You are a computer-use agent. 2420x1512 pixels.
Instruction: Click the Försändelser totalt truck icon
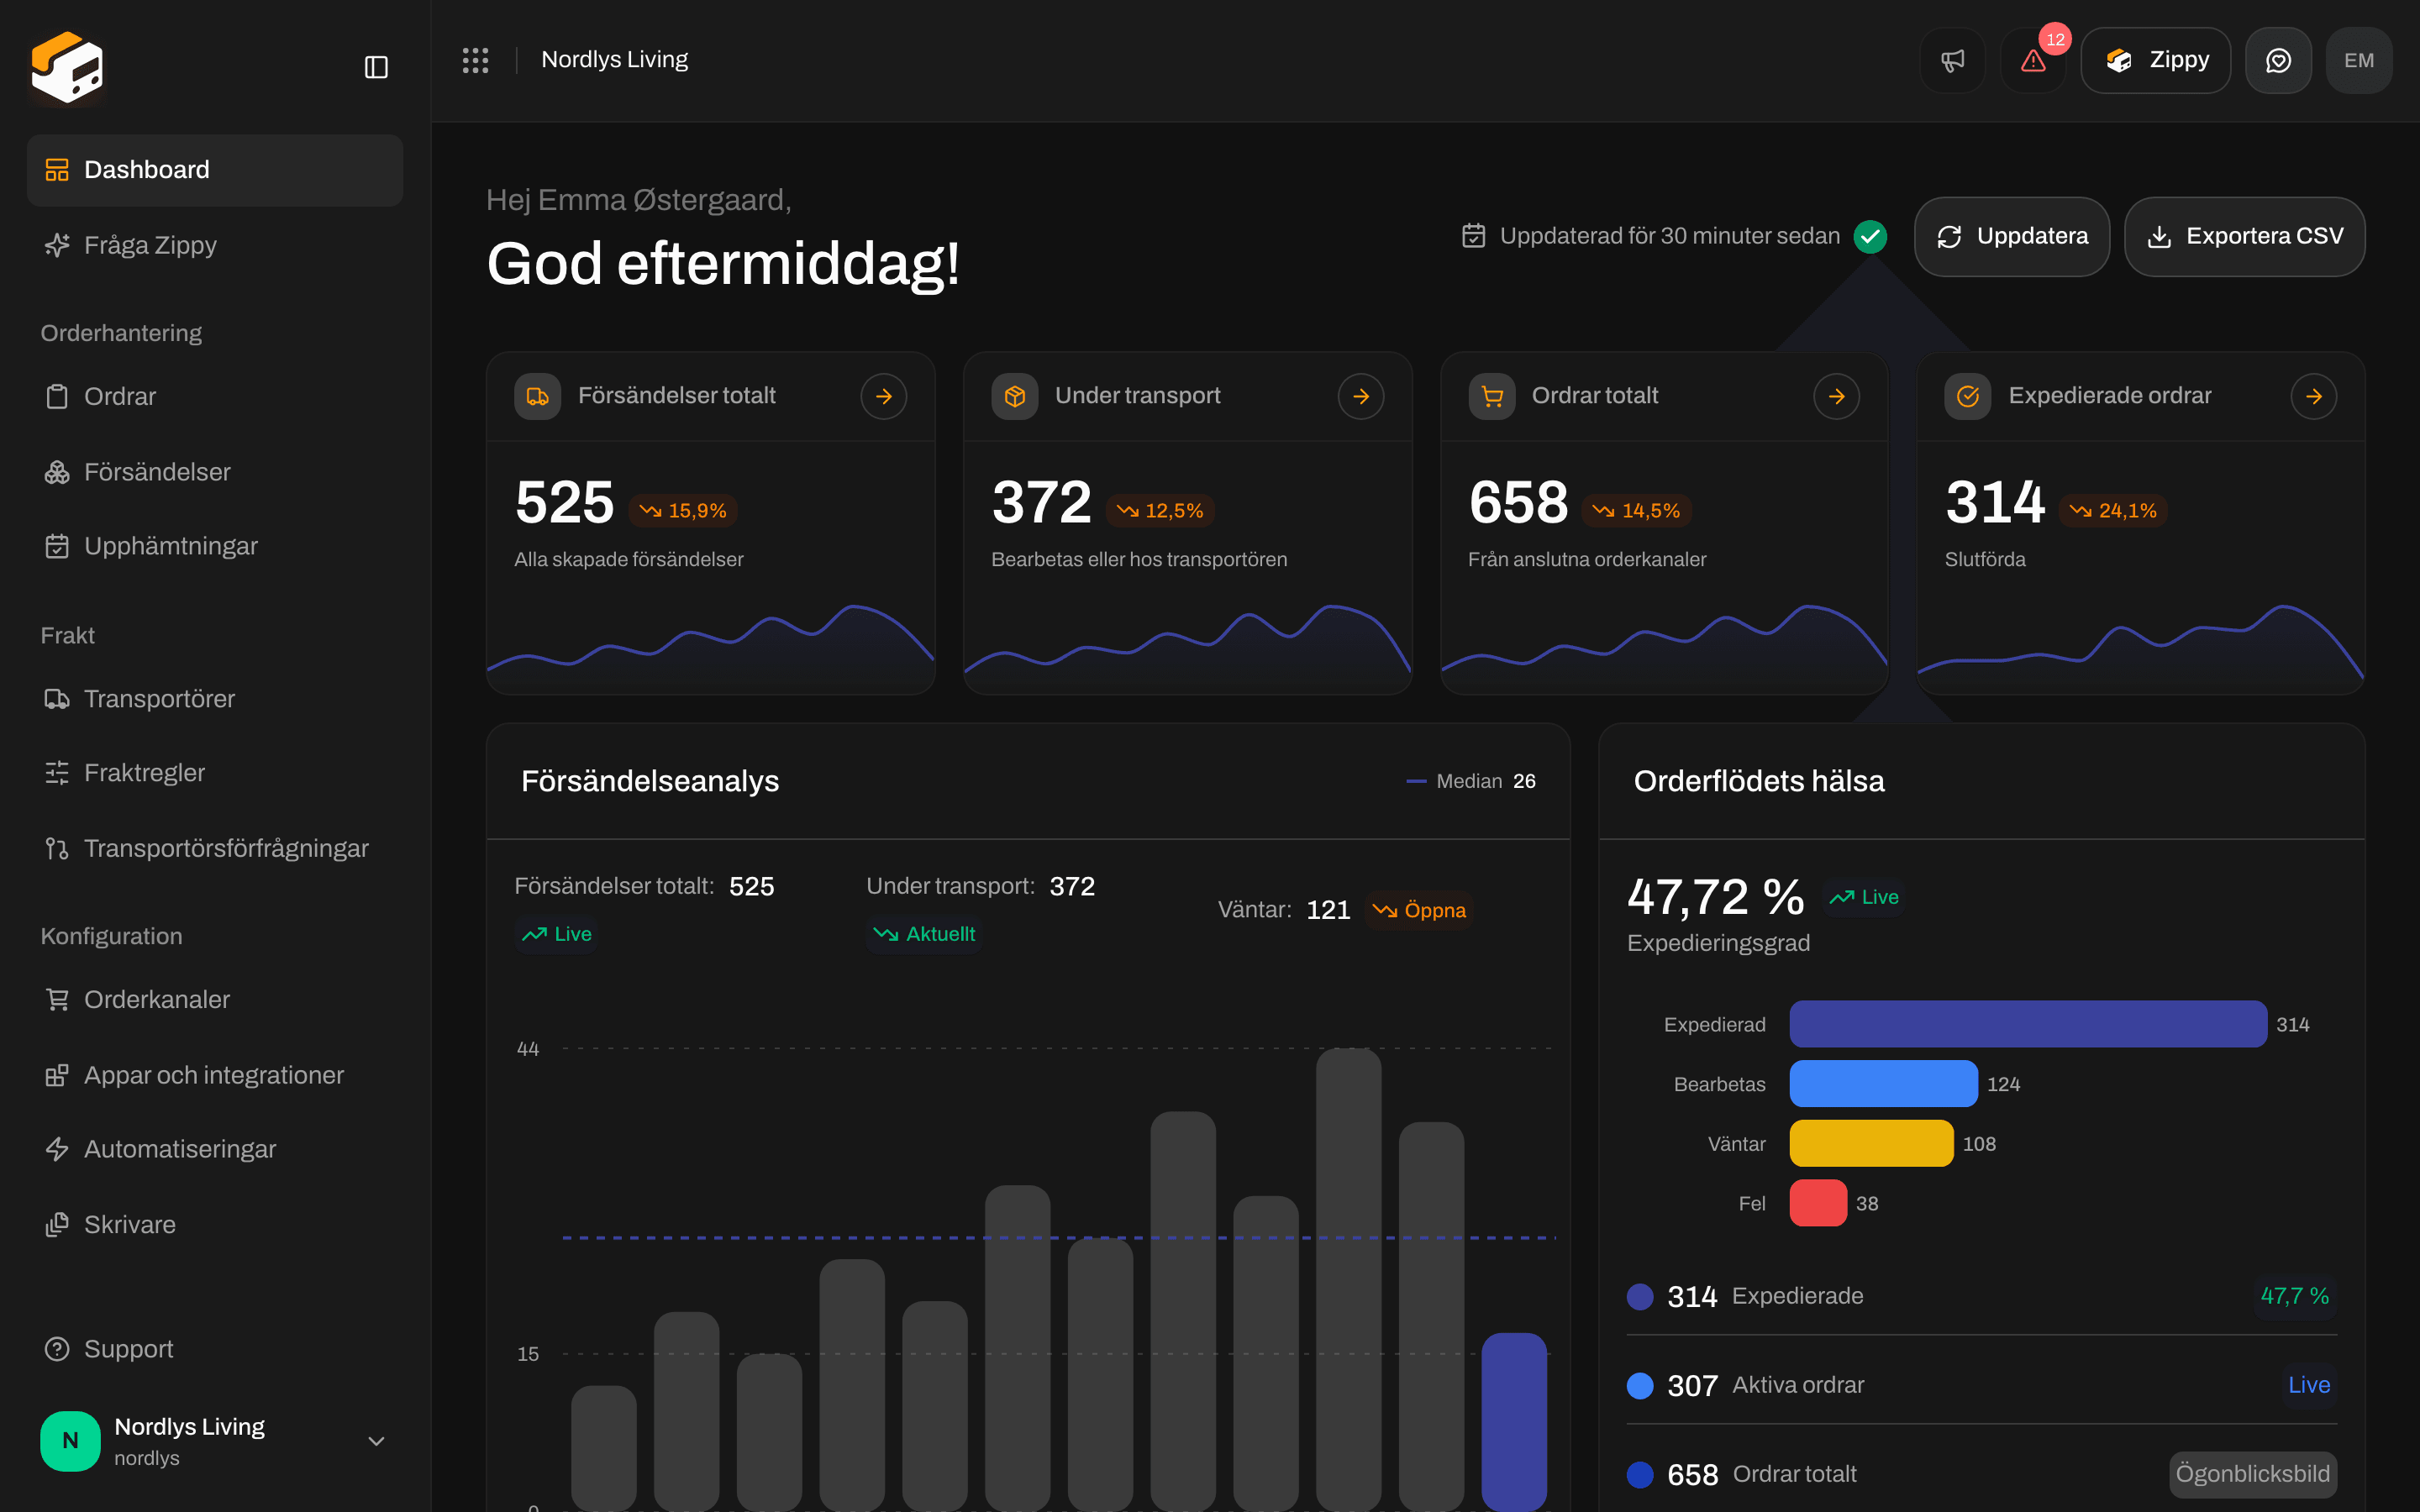point(537,396)
